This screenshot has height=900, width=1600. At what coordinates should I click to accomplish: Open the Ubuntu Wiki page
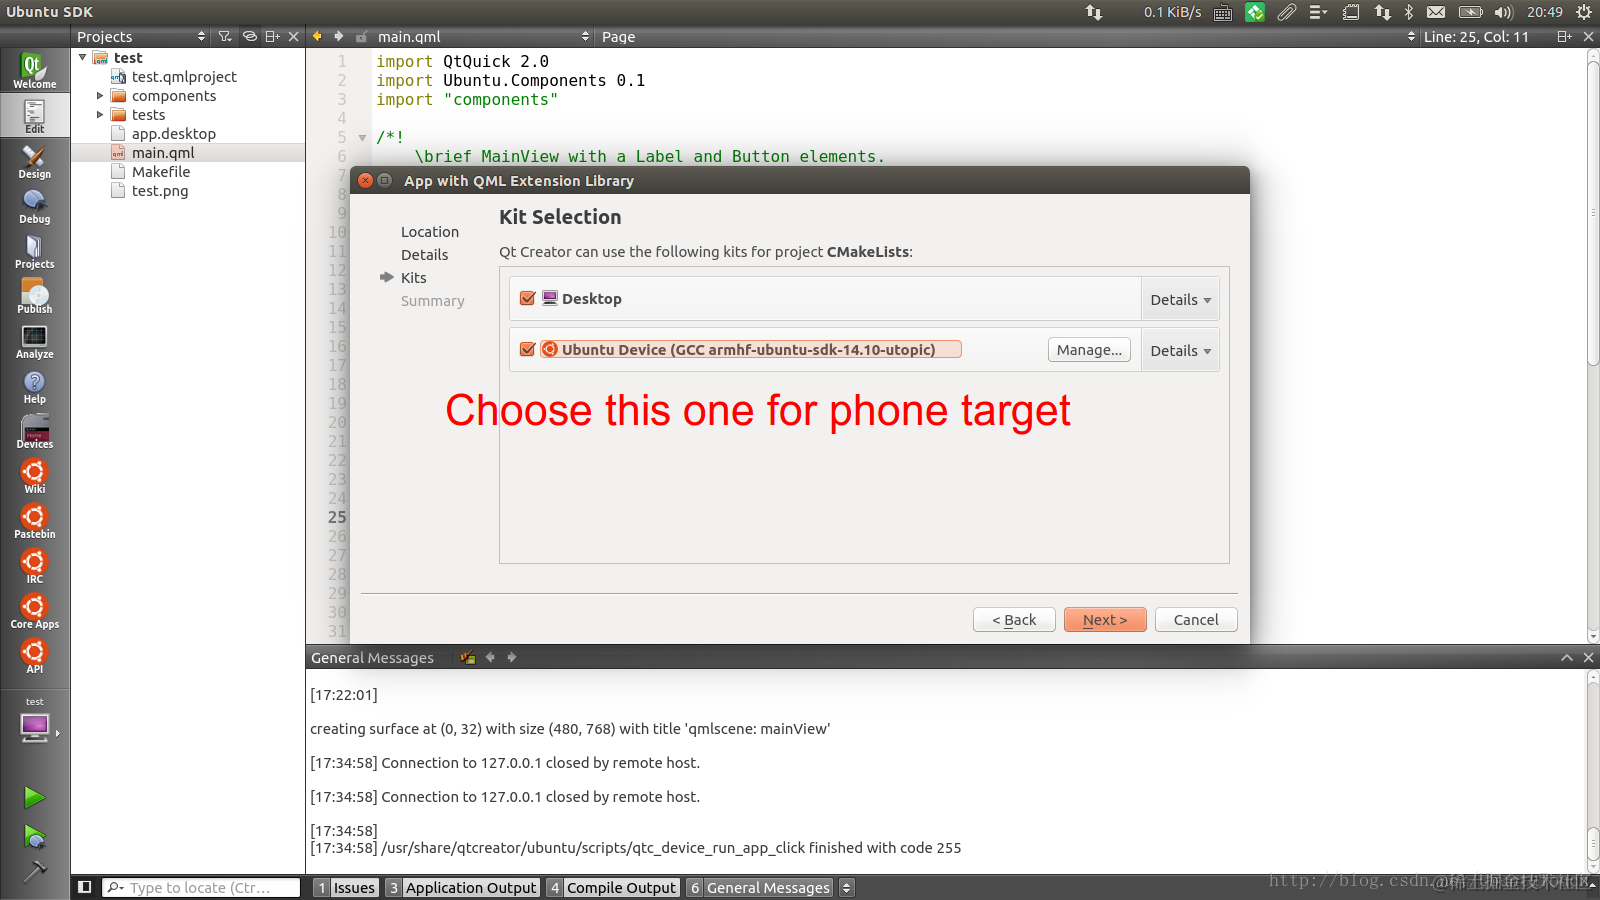(x=34, y=476)
